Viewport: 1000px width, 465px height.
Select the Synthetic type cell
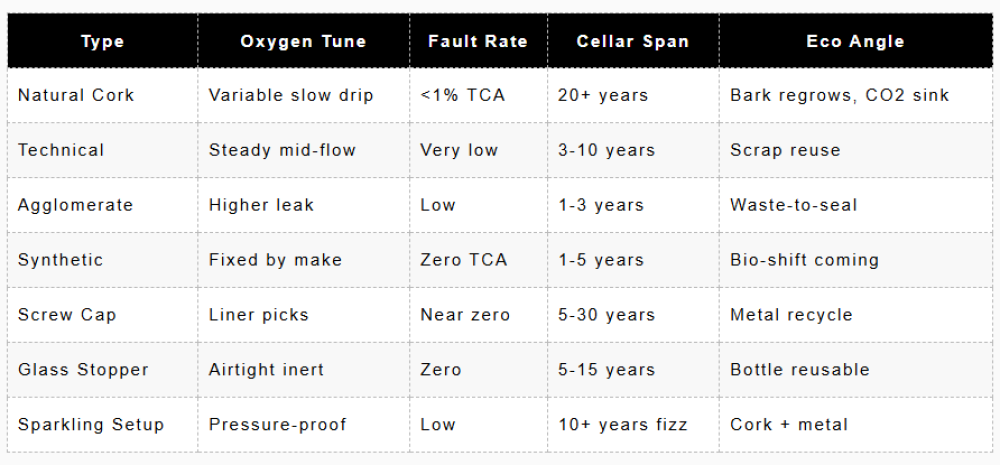[61, 260]
